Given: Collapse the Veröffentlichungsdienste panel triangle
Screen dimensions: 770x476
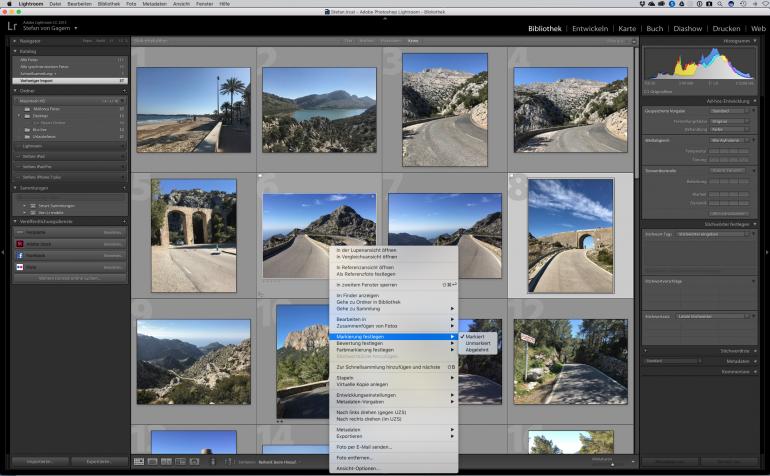Looking at the screenshot, I should tap(15, 222).
